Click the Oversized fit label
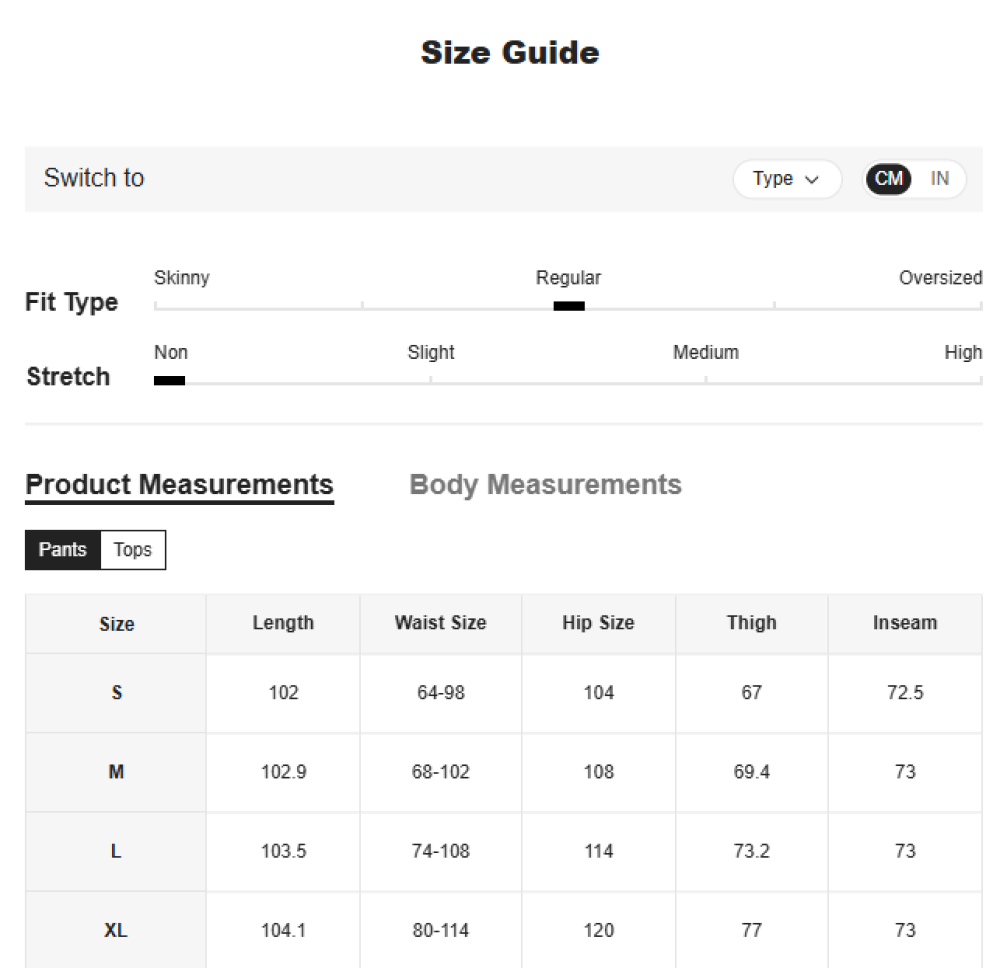 [x=940, y=278]
